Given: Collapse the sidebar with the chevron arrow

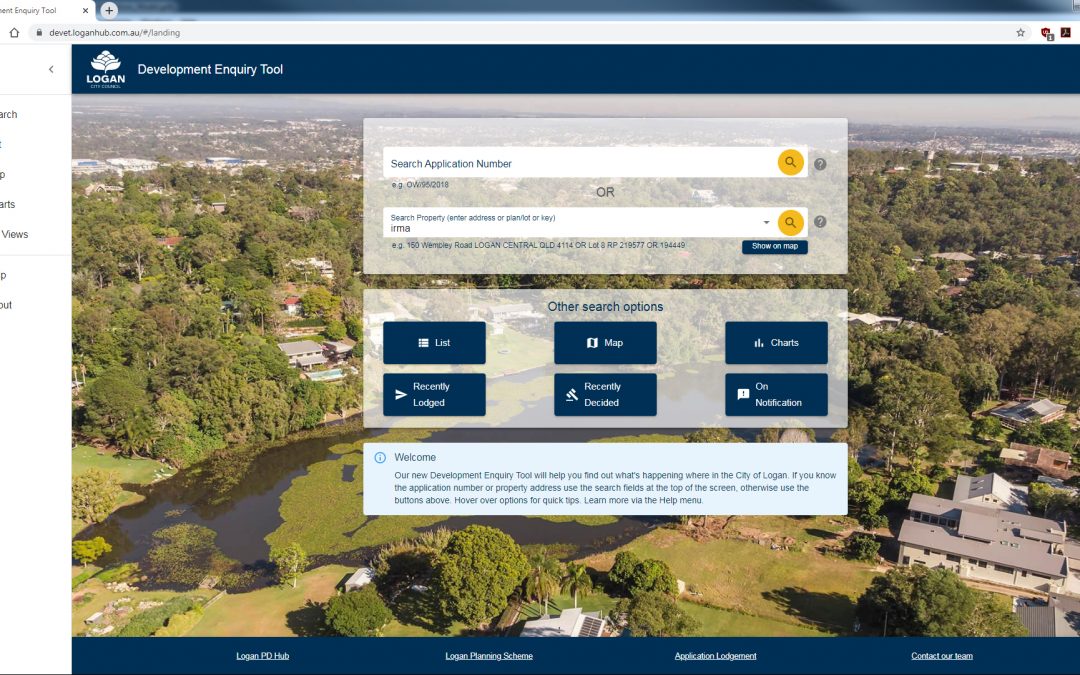Looking at the screenshot, I should tap(51, 69).
